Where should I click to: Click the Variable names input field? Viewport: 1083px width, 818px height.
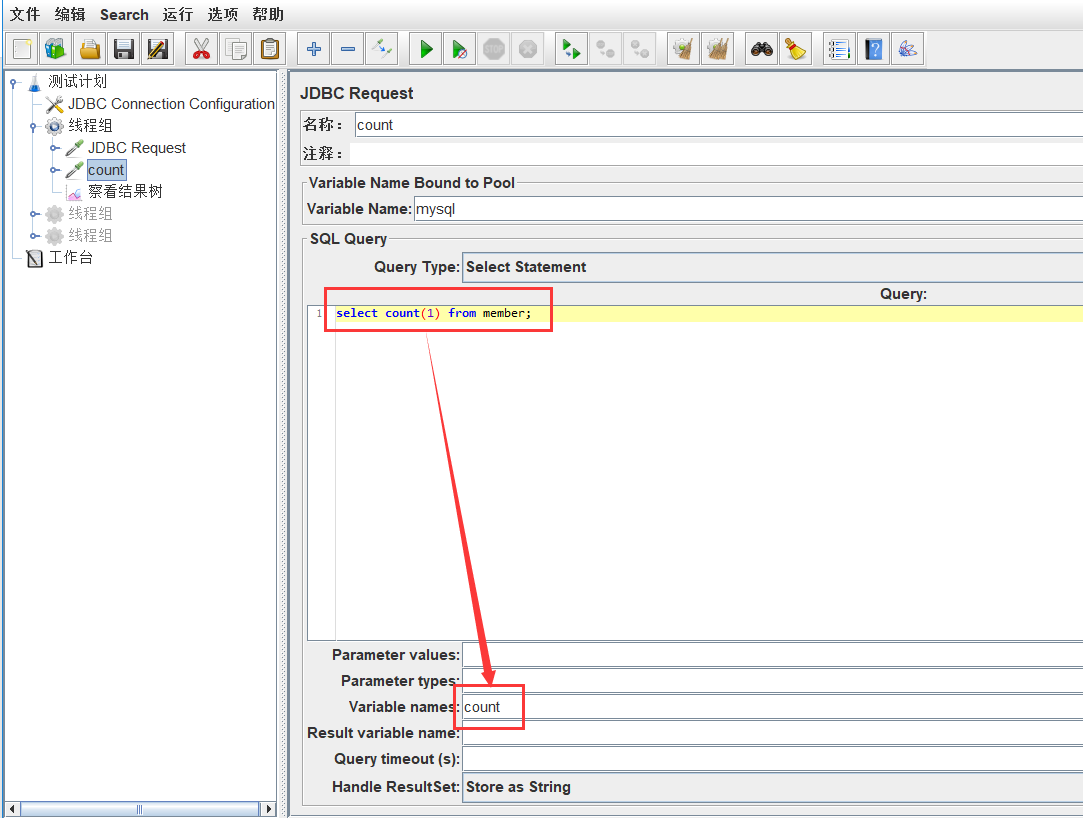coord(772,707)
